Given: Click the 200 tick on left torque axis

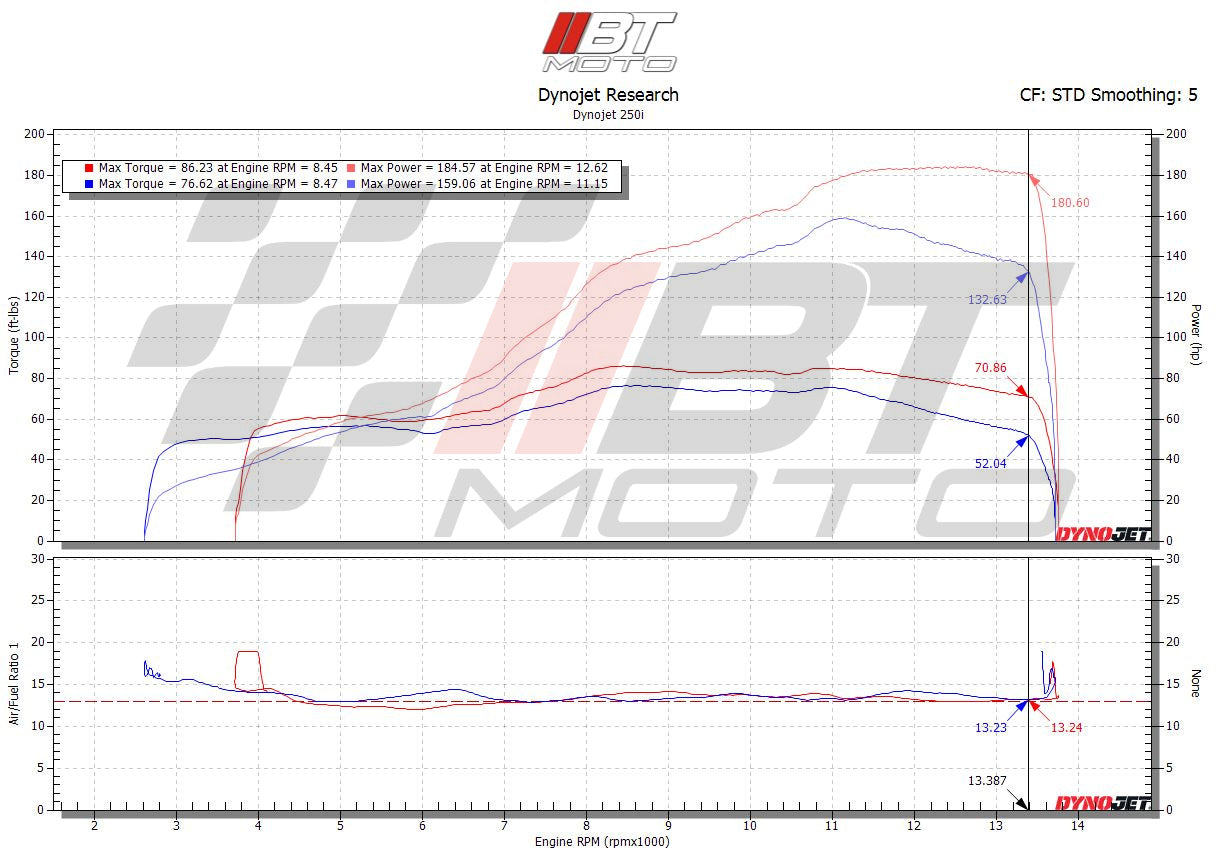Looking at the screenshot, I should pos(34,134).
